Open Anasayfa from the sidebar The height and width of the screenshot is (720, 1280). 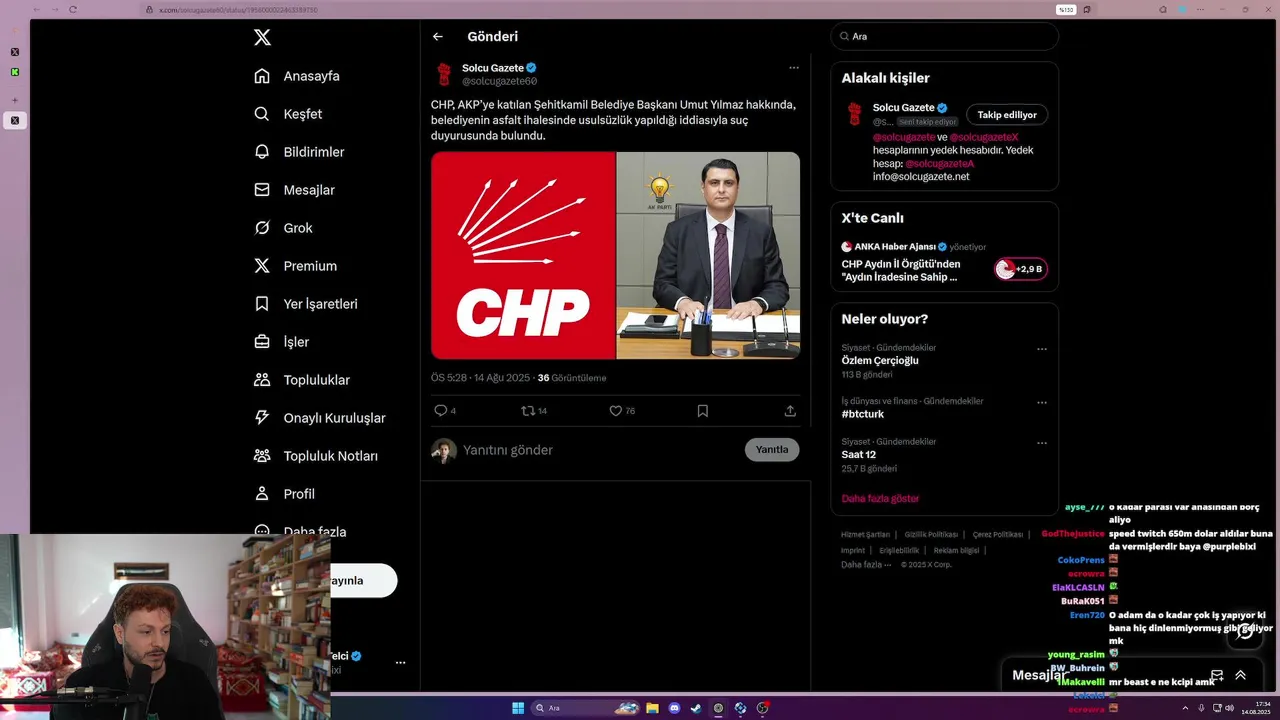click(x=297, y=76)
